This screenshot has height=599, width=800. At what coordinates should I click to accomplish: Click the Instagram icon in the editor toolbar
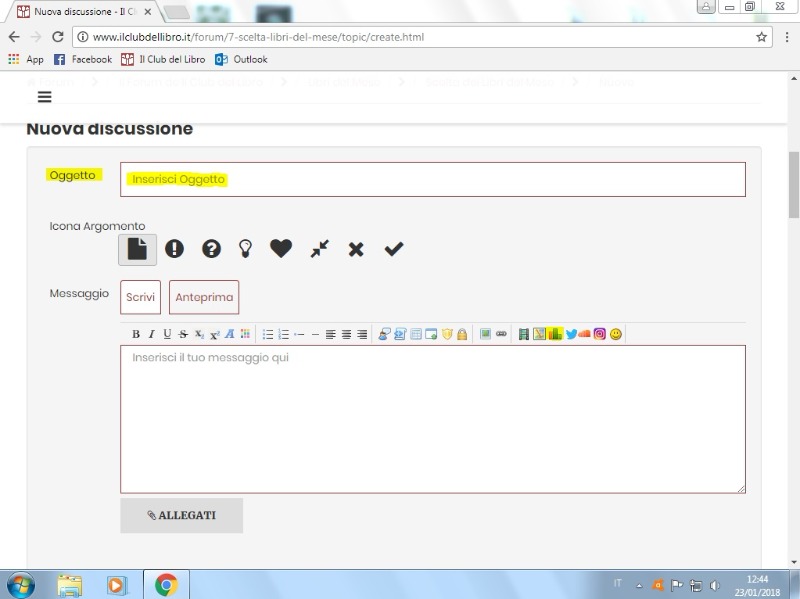[x=600, y=334]
